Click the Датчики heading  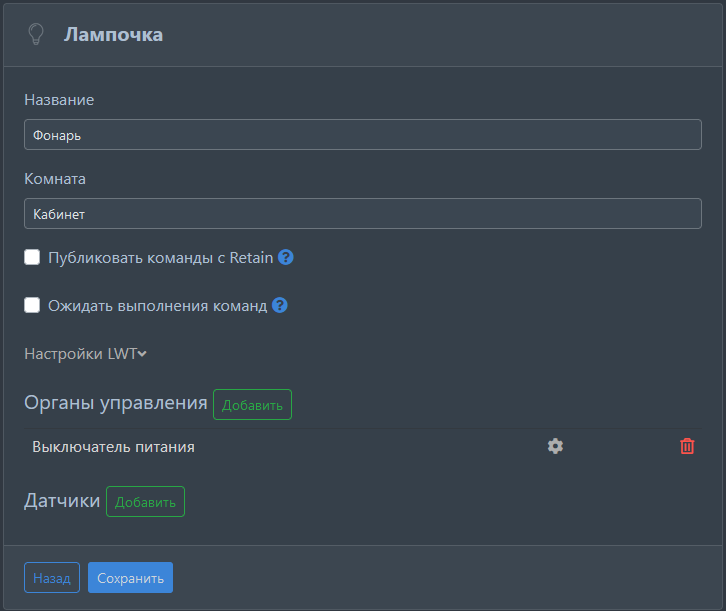pyautogui.click(x=62, y=501)
